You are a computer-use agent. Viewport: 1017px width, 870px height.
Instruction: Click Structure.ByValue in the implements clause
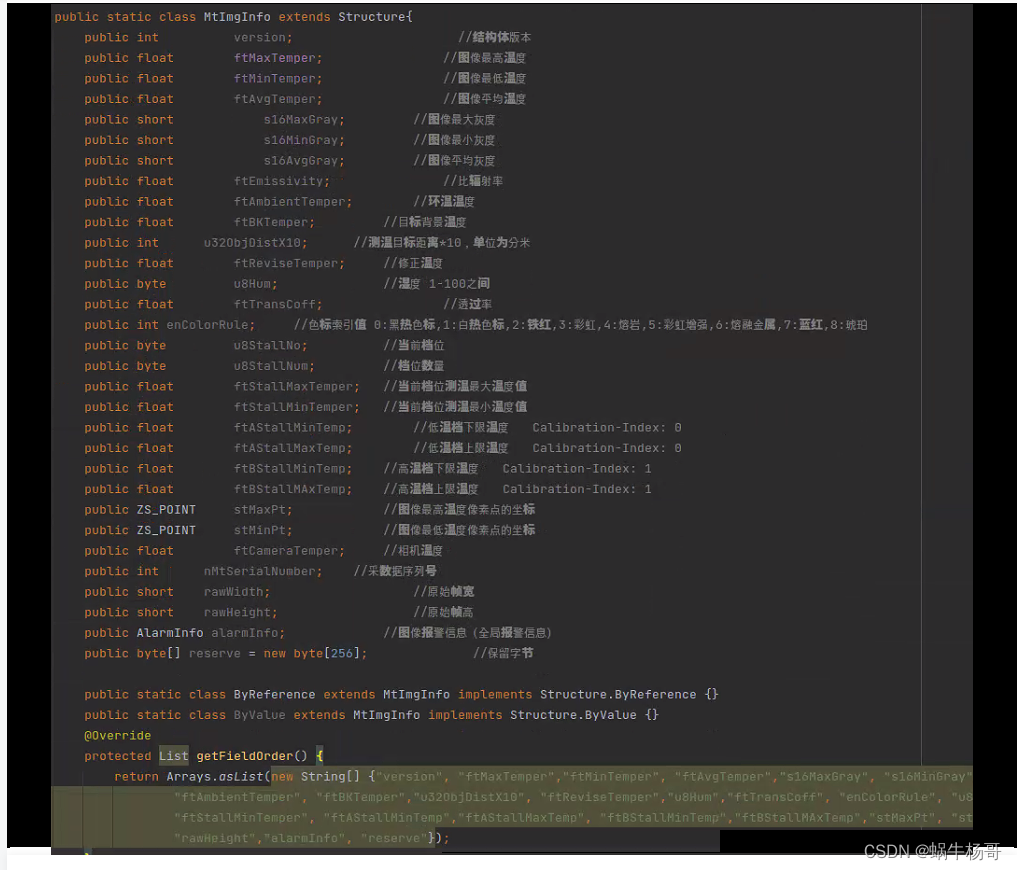tap(573, 716)
